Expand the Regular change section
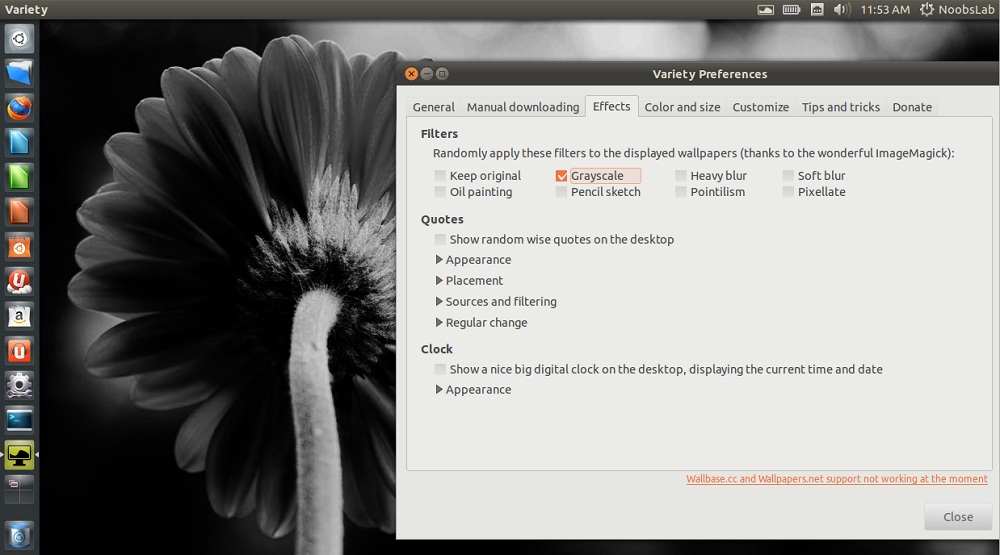1000x555 pixels. point(439,323)
